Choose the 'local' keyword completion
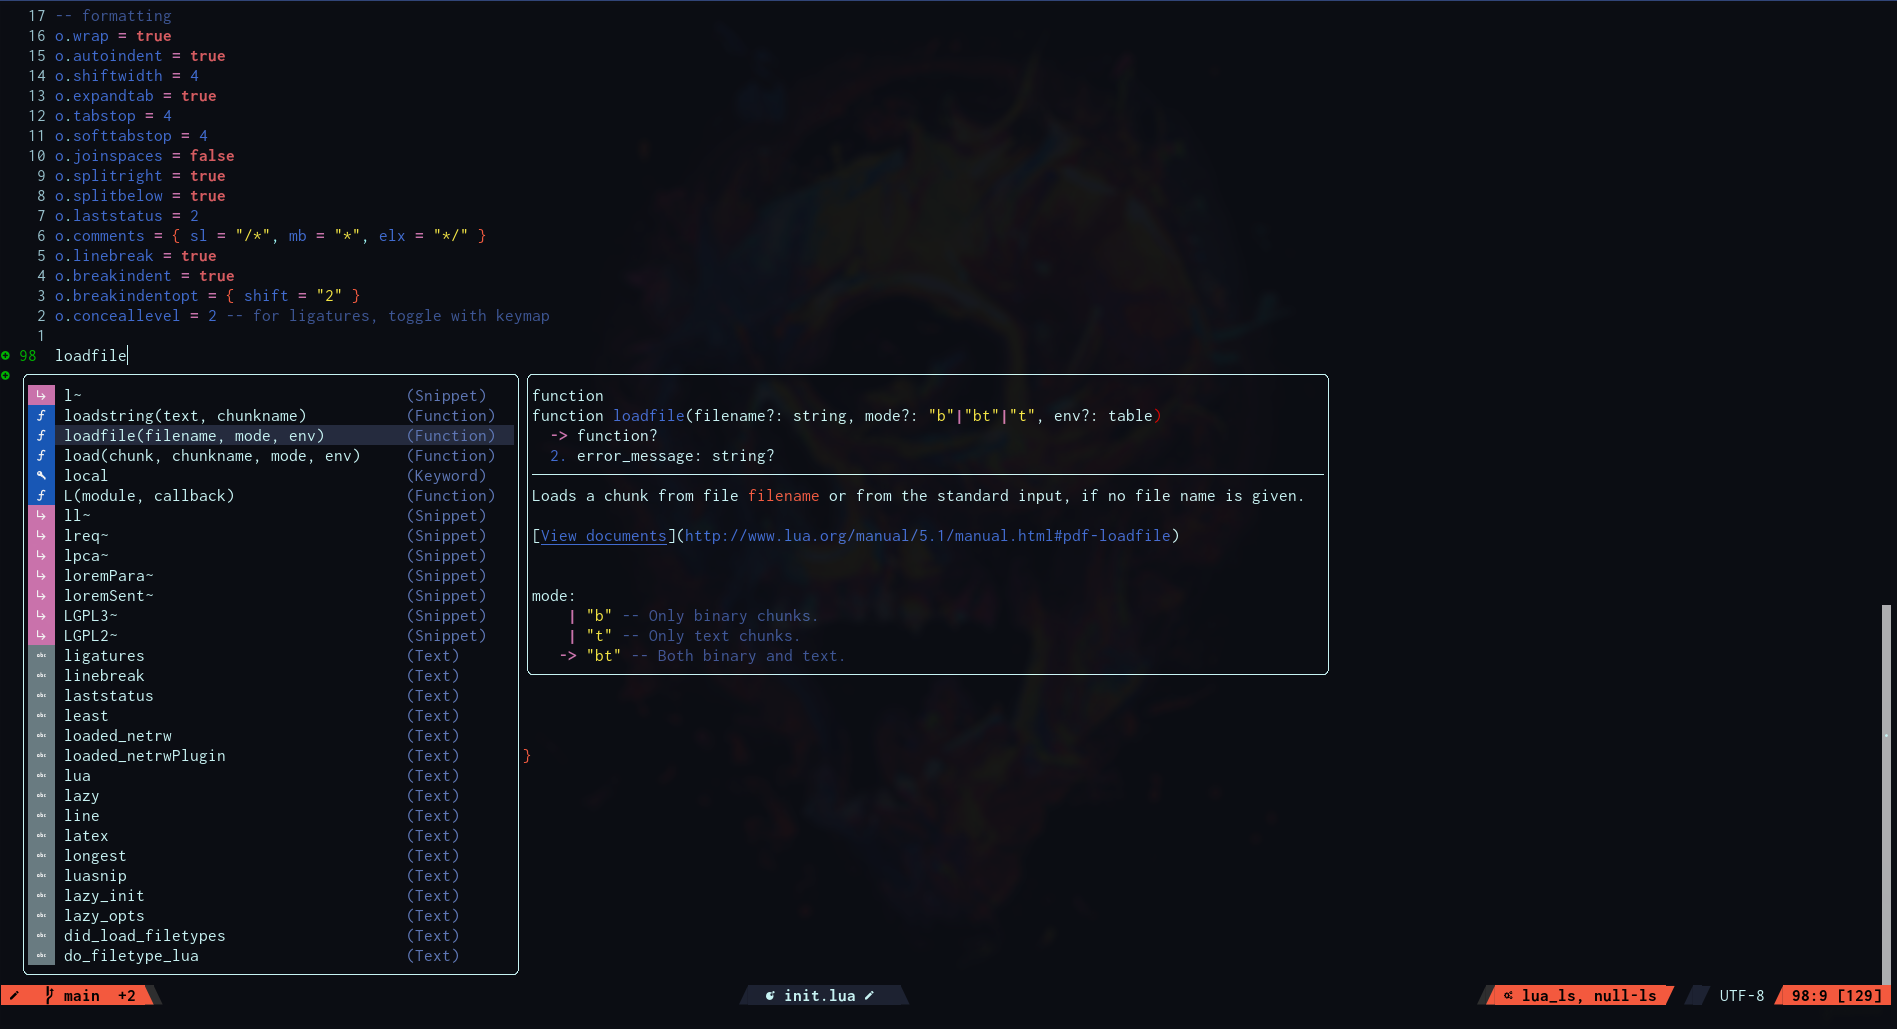The image size is (1897, 1029). pyautogui.click(x=271, y=476)
